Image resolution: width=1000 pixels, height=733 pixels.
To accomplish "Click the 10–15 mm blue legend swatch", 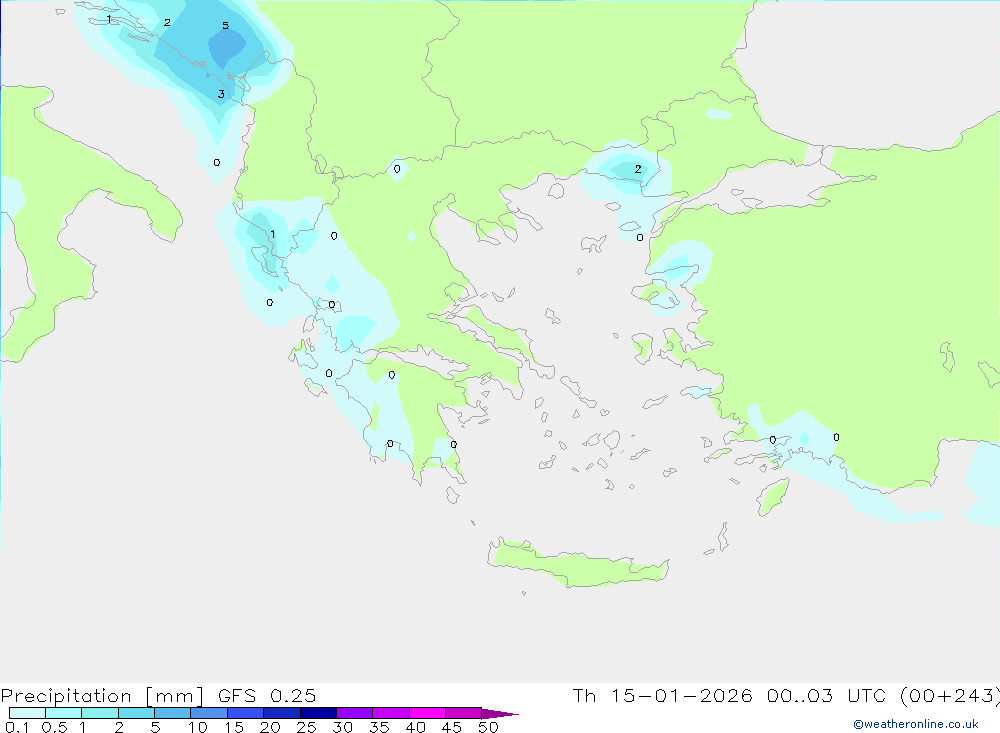I will (x=209, y=713).
